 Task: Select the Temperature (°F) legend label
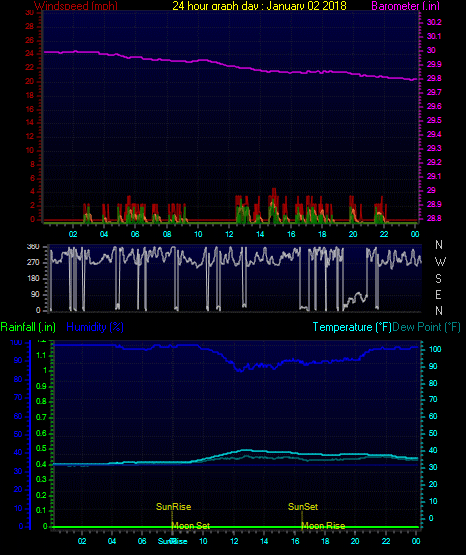pos(352,327)
